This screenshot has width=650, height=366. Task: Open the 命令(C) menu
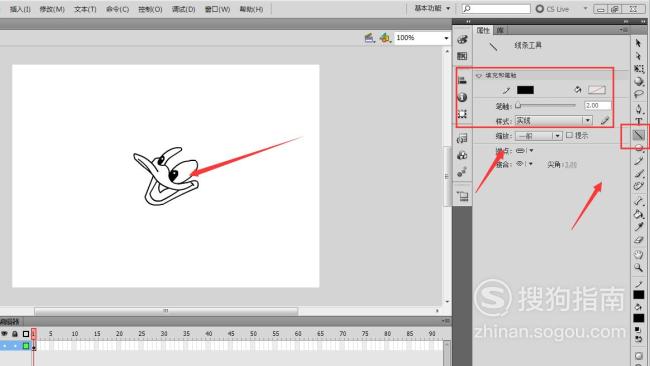(117, 9)
